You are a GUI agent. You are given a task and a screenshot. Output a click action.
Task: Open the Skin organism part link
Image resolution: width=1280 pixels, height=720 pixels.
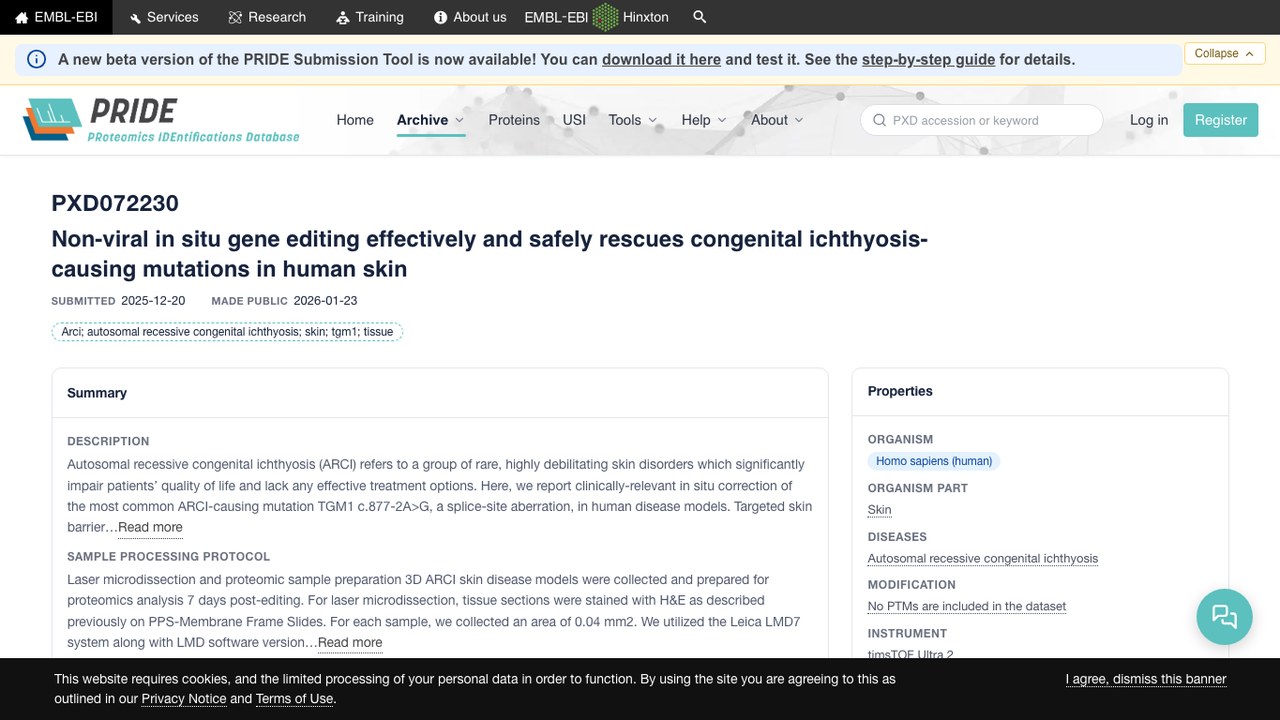coord(879,510)
